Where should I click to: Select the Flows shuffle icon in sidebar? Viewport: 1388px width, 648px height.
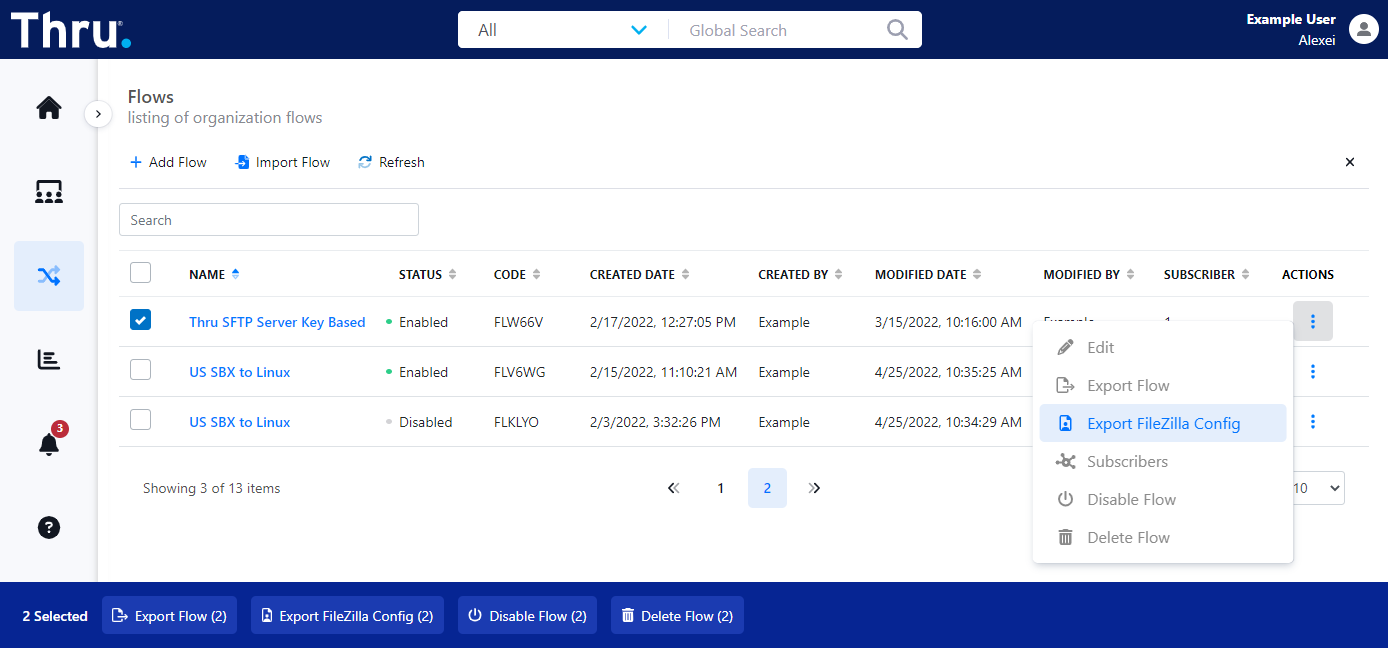coord(49,276)
